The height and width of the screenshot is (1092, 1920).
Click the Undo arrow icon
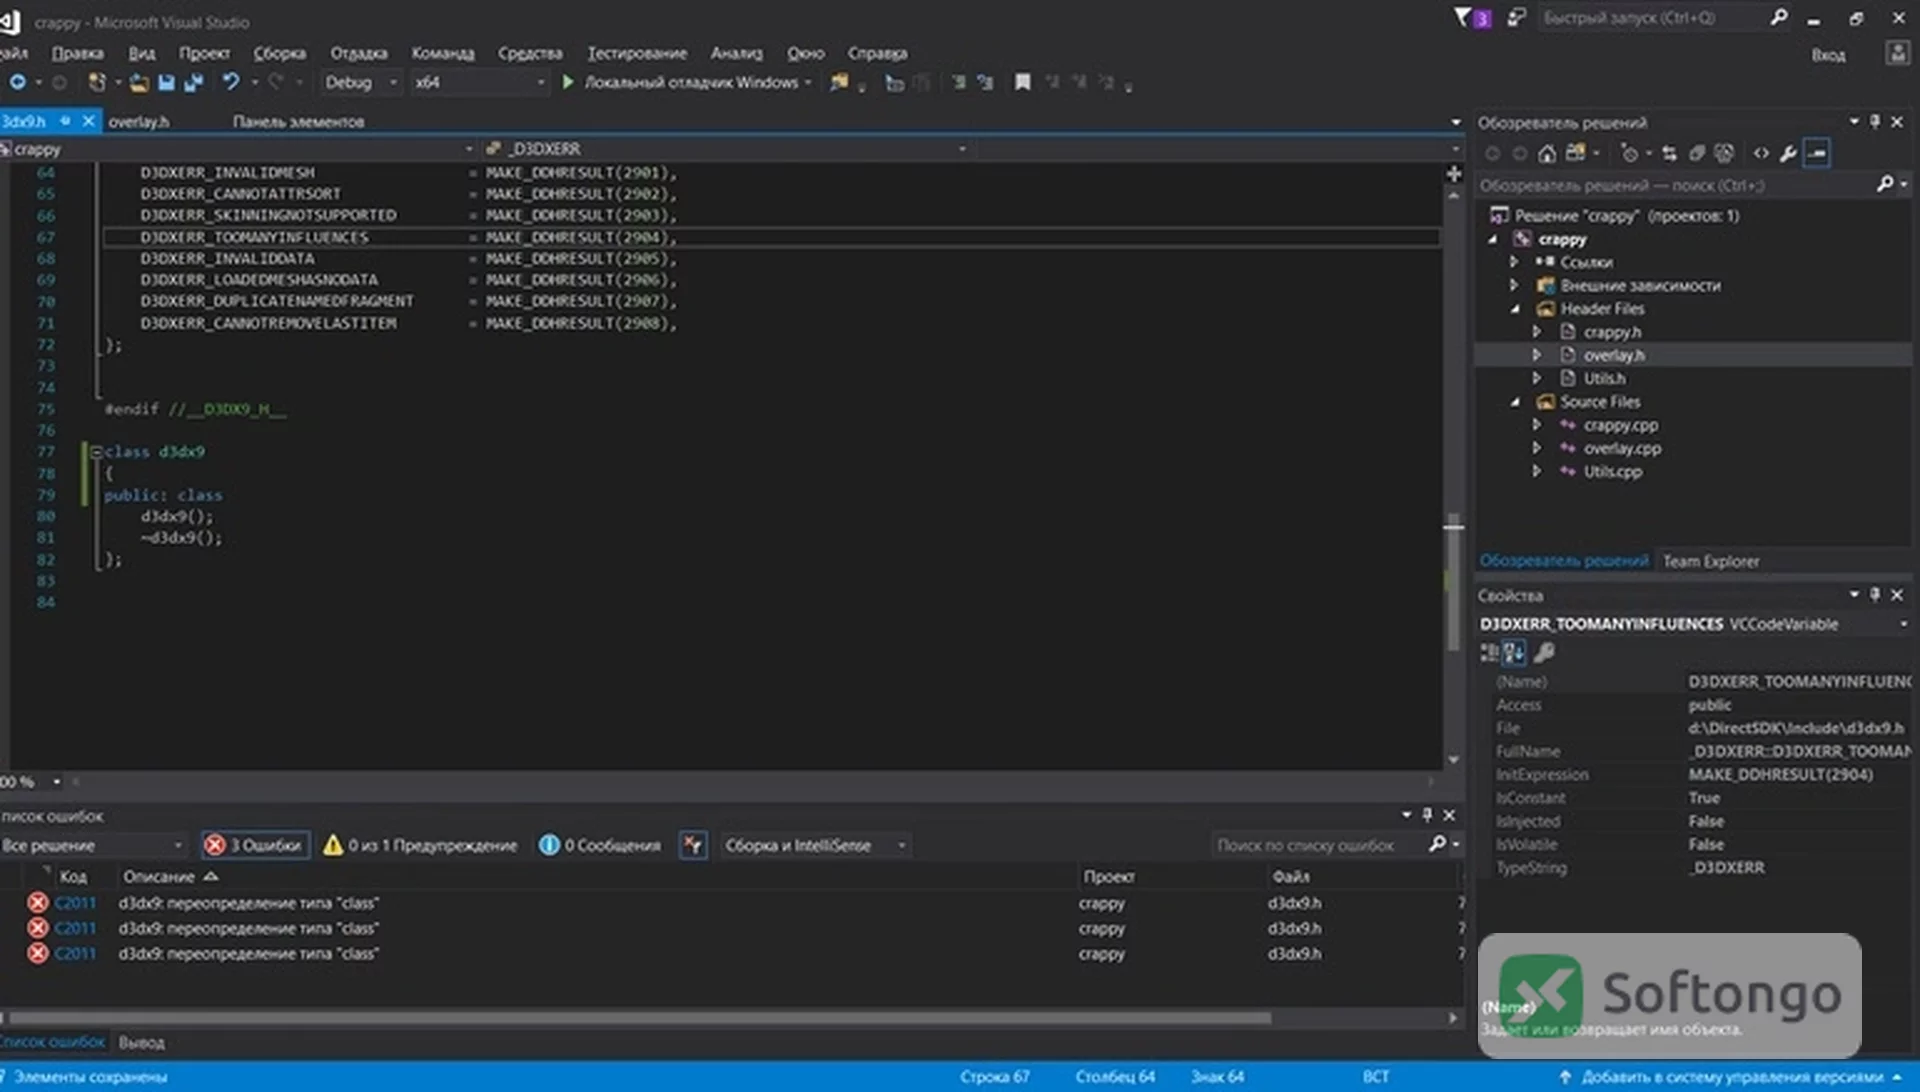click(x=231, y=82)
